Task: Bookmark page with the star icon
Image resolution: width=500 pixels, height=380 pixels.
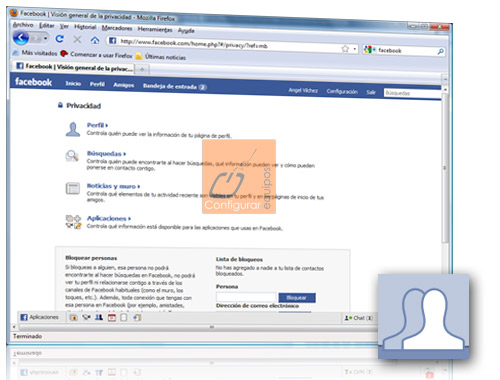Action: click(345, 49)
